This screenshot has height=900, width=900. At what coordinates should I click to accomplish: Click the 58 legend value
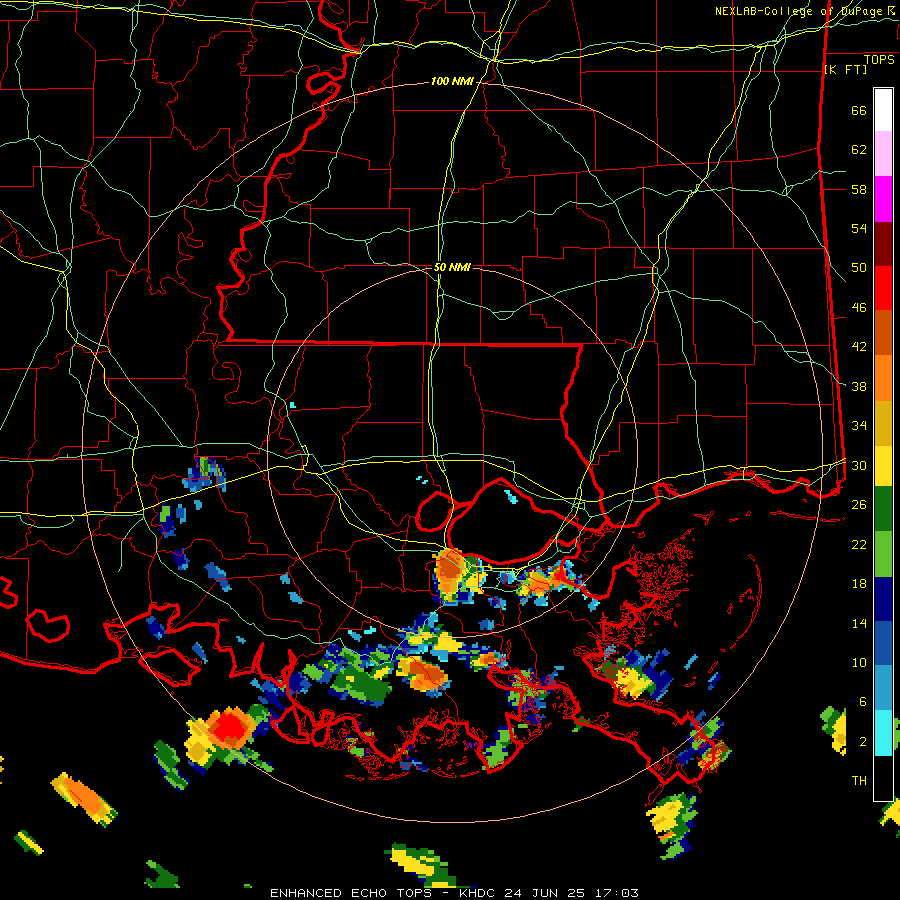tap(859, 189)
